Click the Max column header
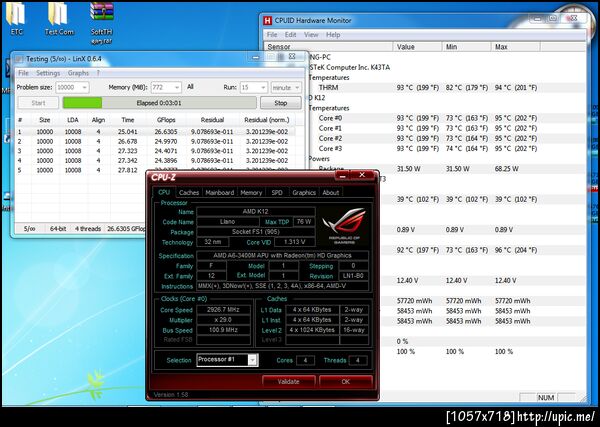Image resolution: width=600 pixels, height=427 pixels. (x=515, y=47)
